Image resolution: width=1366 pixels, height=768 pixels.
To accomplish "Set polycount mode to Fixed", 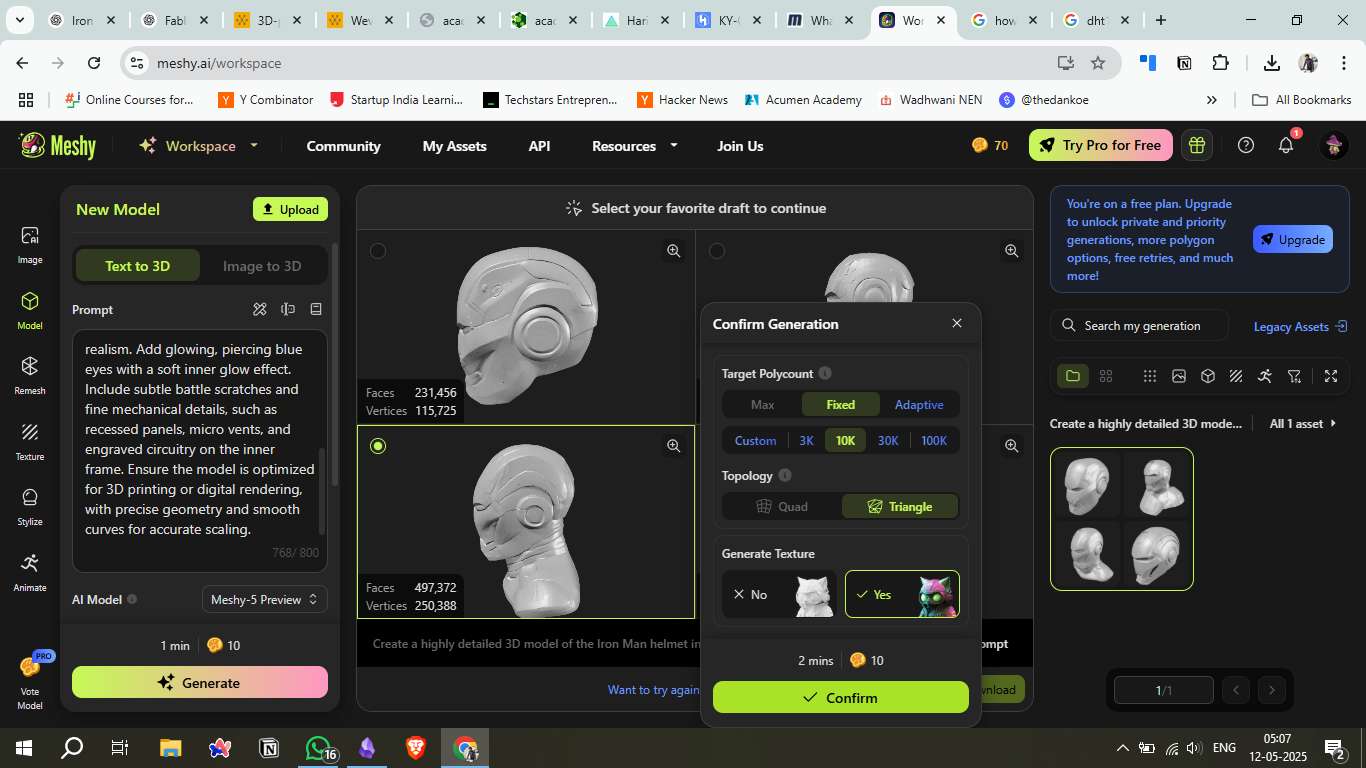I will (x=841, y=404).
